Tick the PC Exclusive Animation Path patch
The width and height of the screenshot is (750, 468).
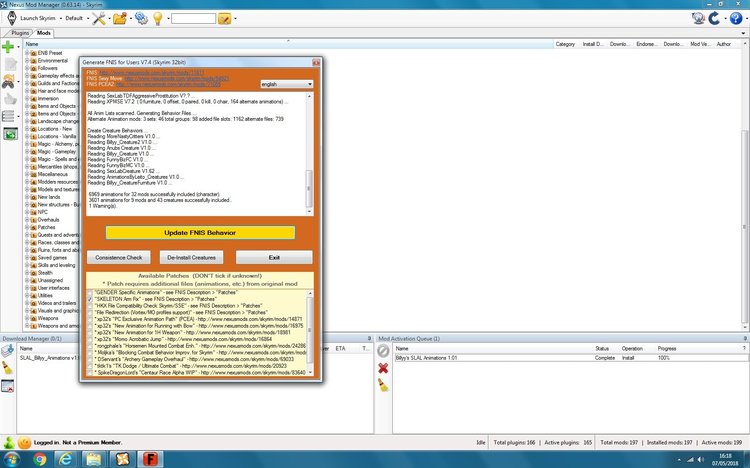click(89, 319)
